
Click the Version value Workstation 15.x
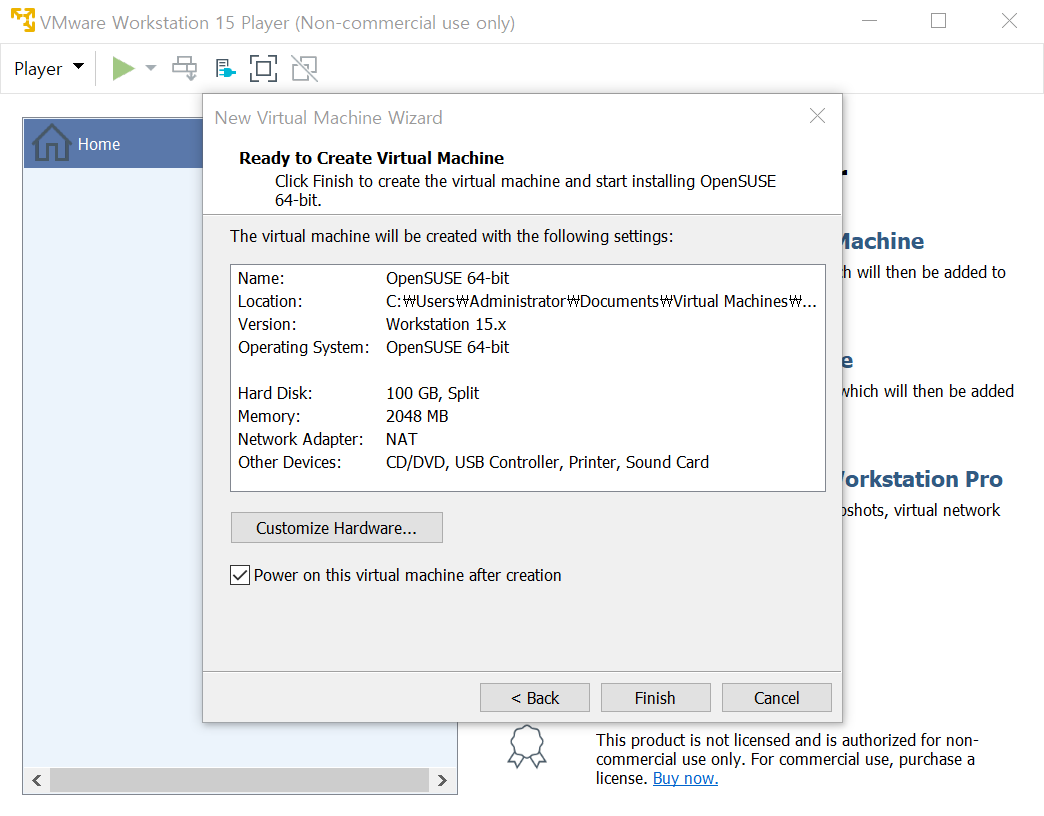tap(446, 324)
